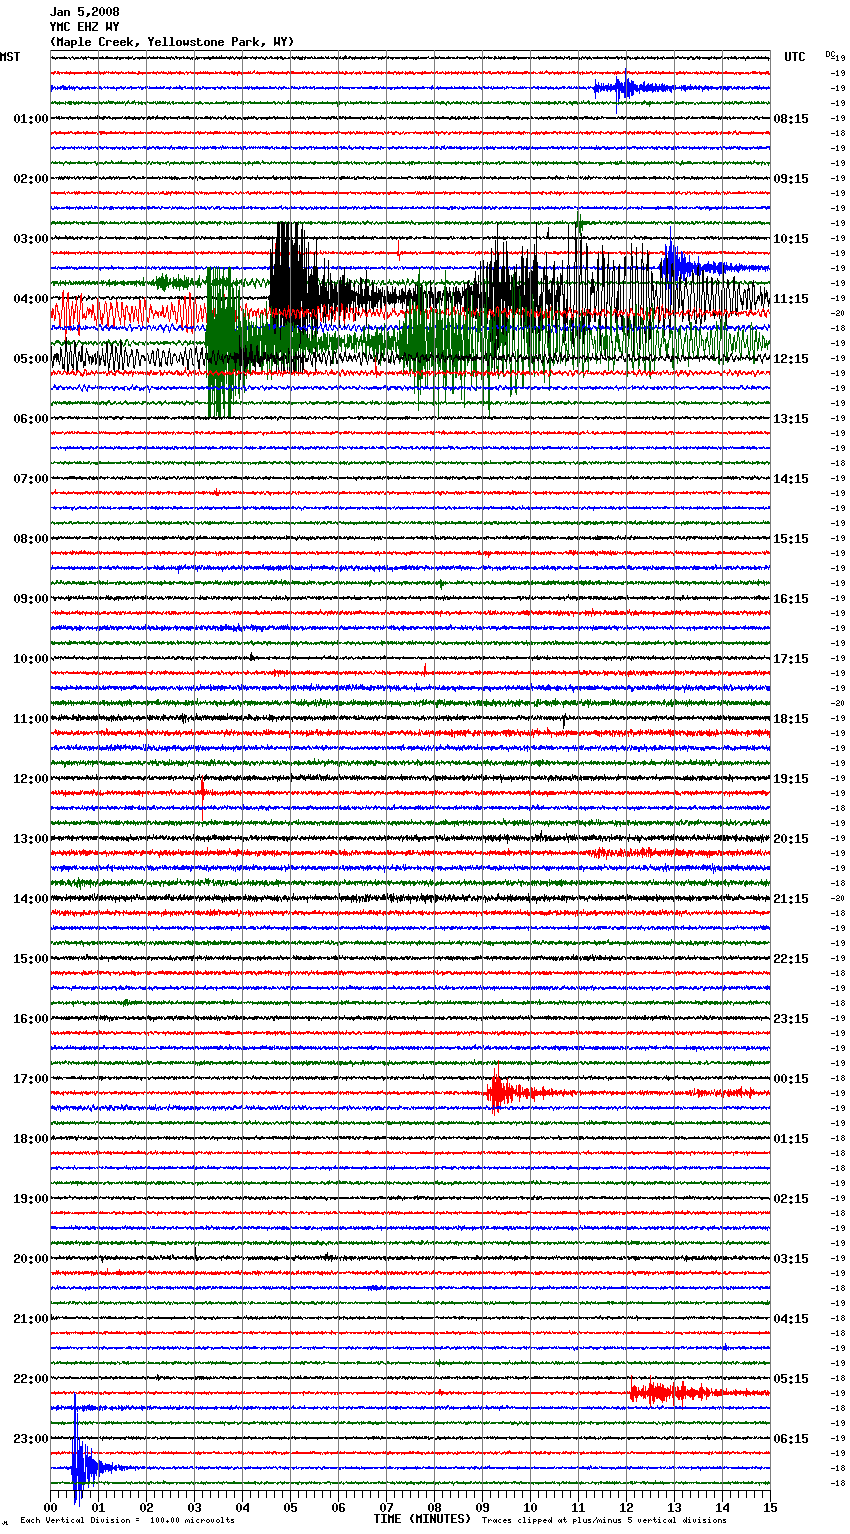Select minute 15 on the time axis
The image size is (850, 1534).
pyautogui.click(x=770, y=1508)
